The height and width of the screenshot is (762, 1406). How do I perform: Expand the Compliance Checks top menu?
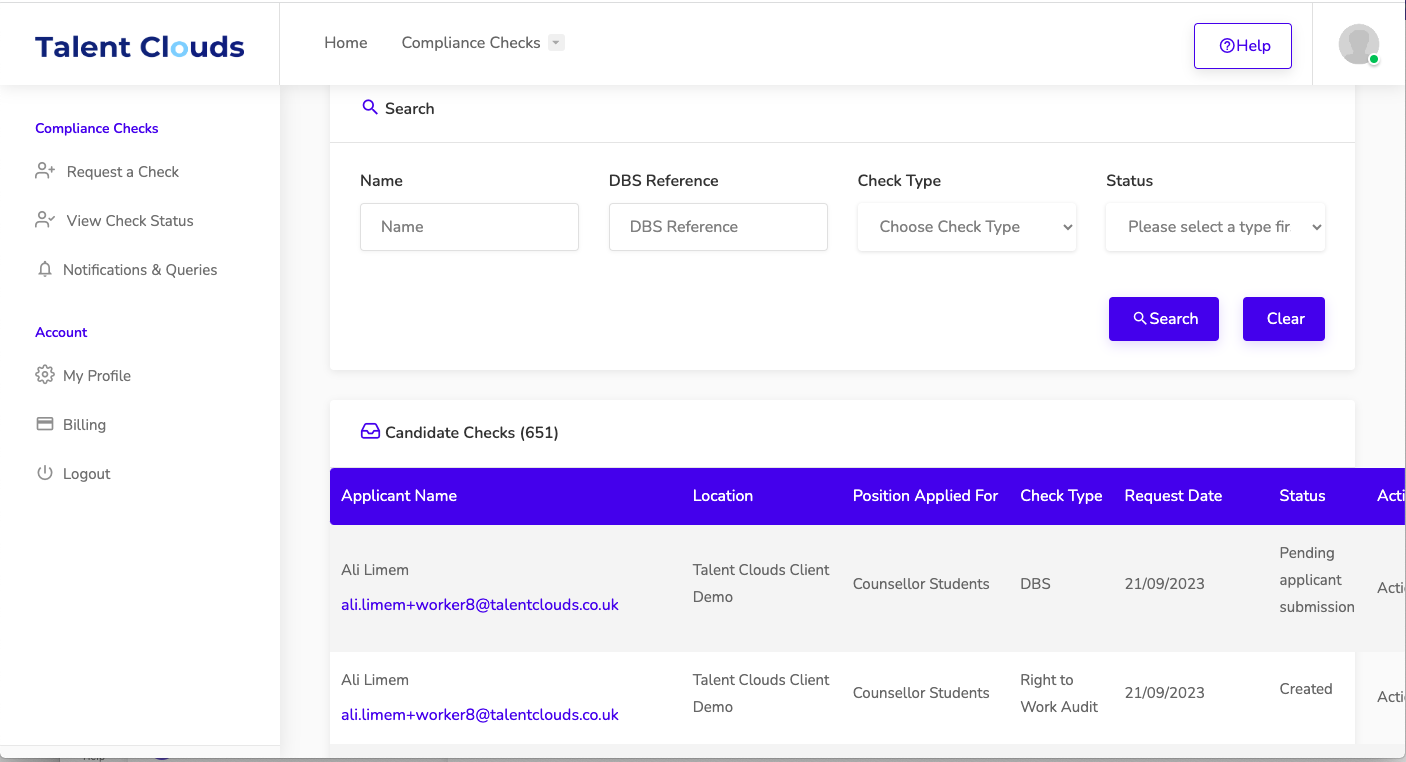(x=483, y=43)
